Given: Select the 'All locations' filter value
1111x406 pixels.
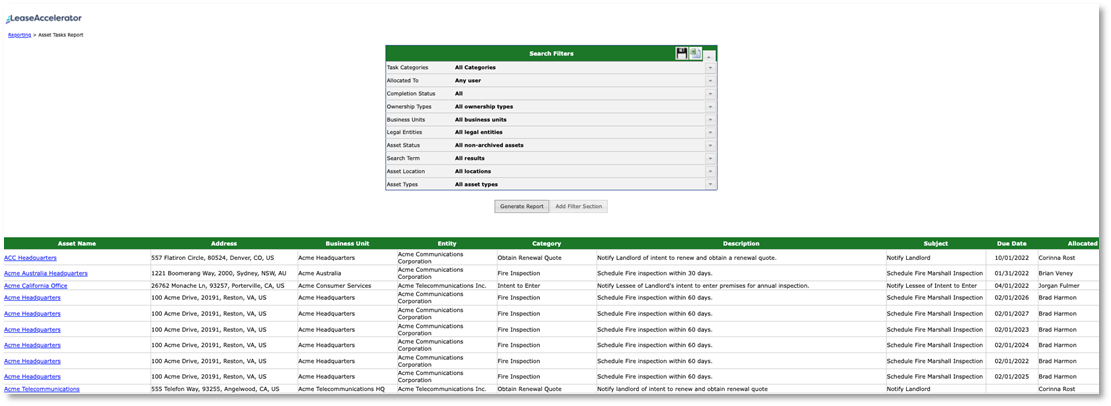Looking at the screenshot, I should (473, 171).
